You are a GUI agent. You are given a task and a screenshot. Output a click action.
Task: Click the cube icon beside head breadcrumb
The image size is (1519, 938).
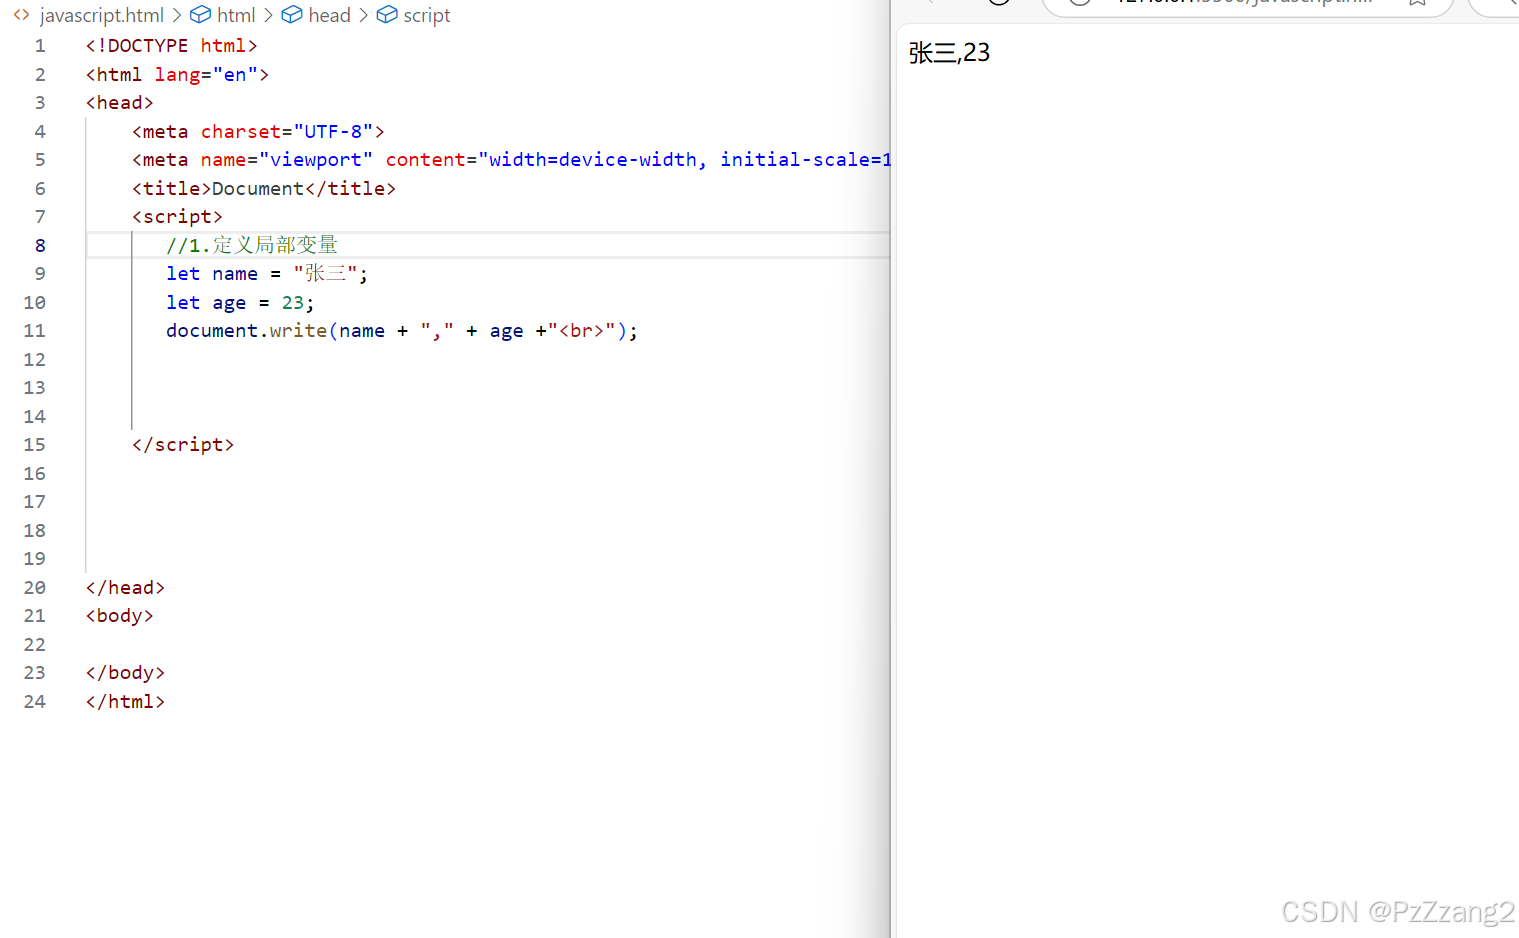coord(292,15)
